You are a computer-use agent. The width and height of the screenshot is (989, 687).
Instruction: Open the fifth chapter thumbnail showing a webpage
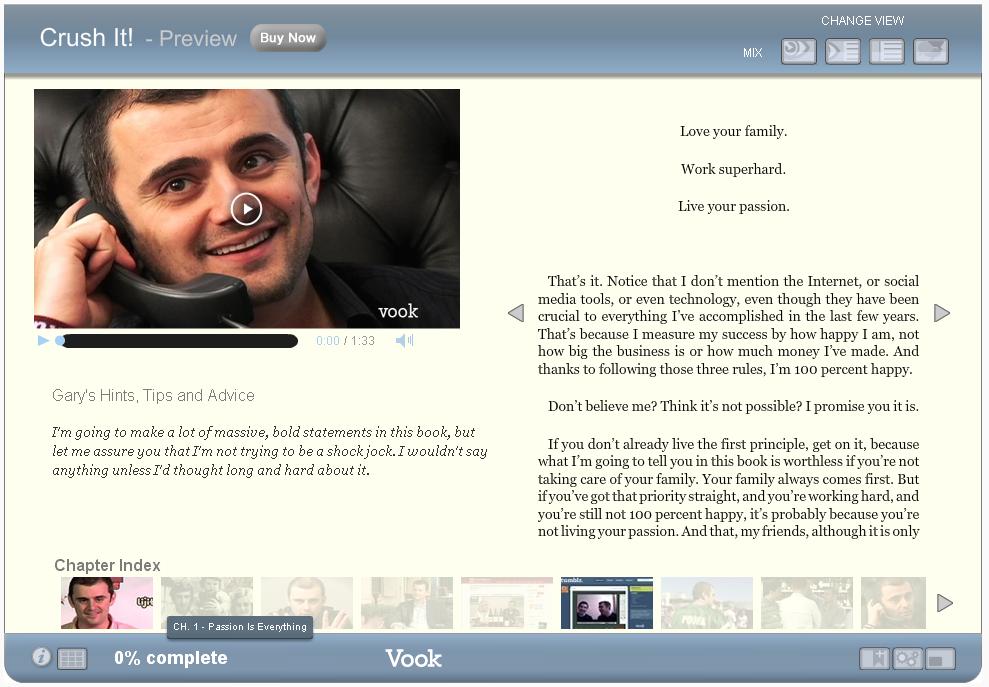[x=507, y=602]
